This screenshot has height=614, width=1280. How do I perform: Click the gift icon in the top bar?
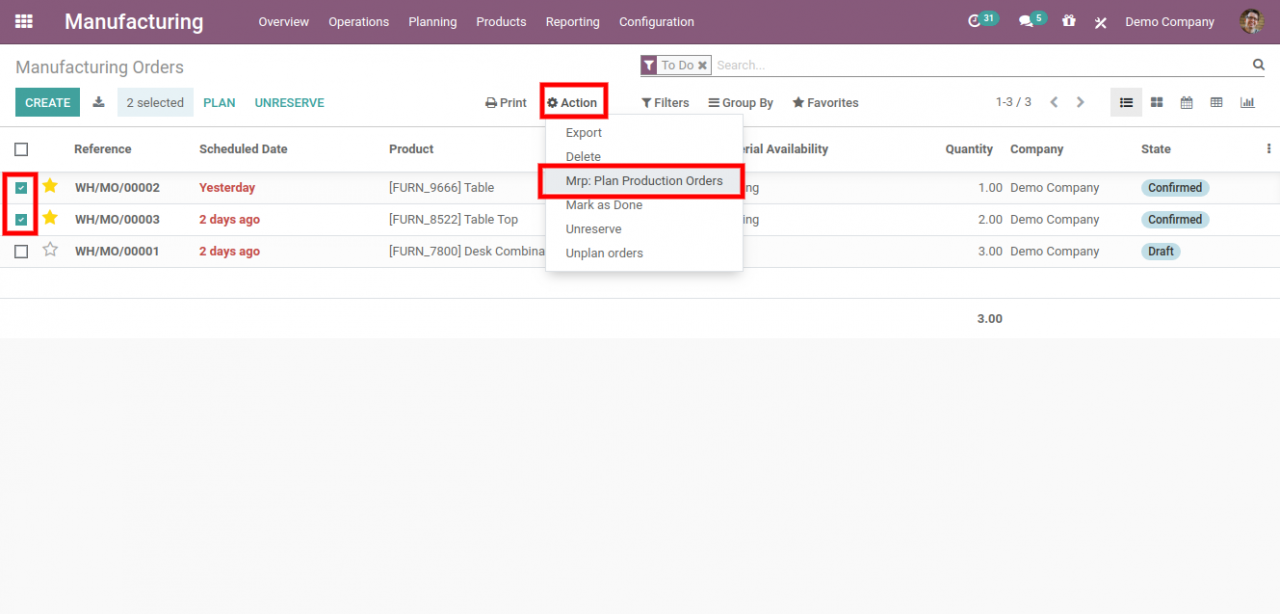[1068, 21]
